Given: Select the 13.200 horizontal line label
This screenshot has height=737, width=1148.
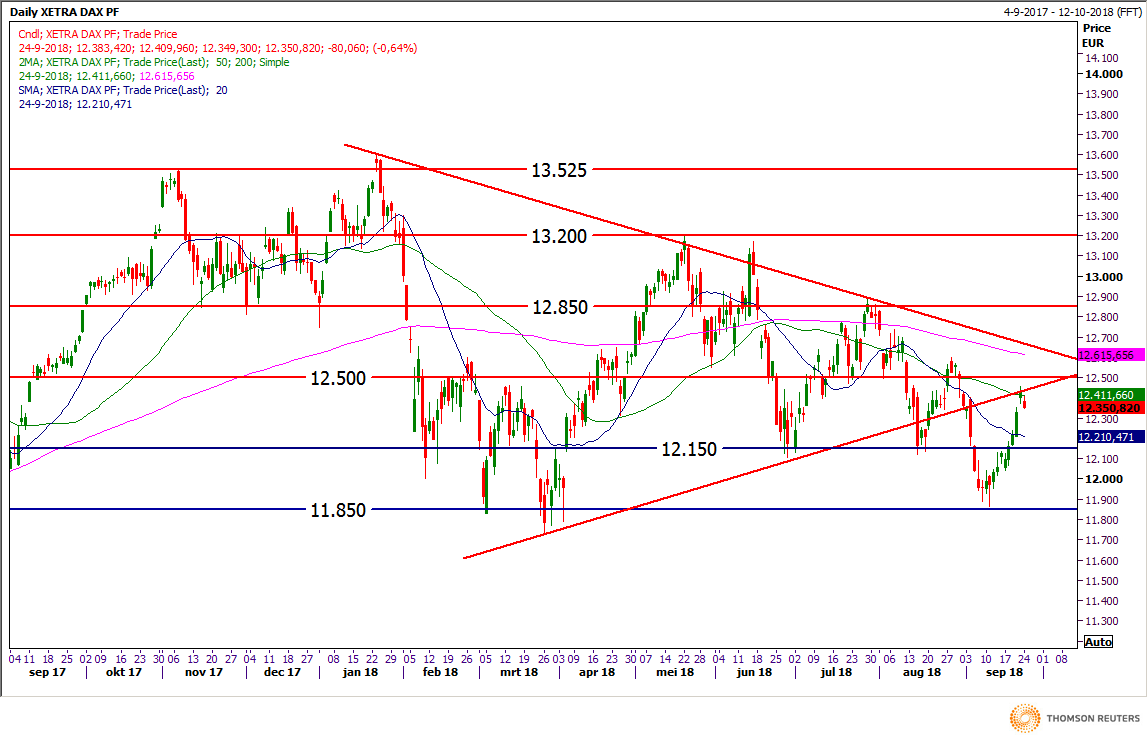Looking at the screenshot, I should (560, 236).
